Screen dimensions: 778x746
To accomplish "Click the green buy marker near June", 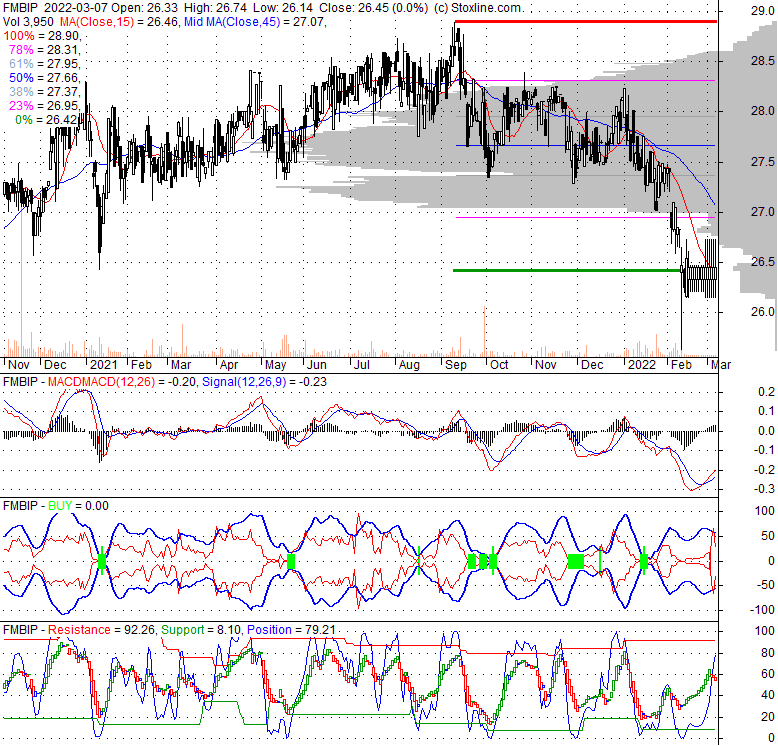I will pyautogui.click(x=291, y=561).
